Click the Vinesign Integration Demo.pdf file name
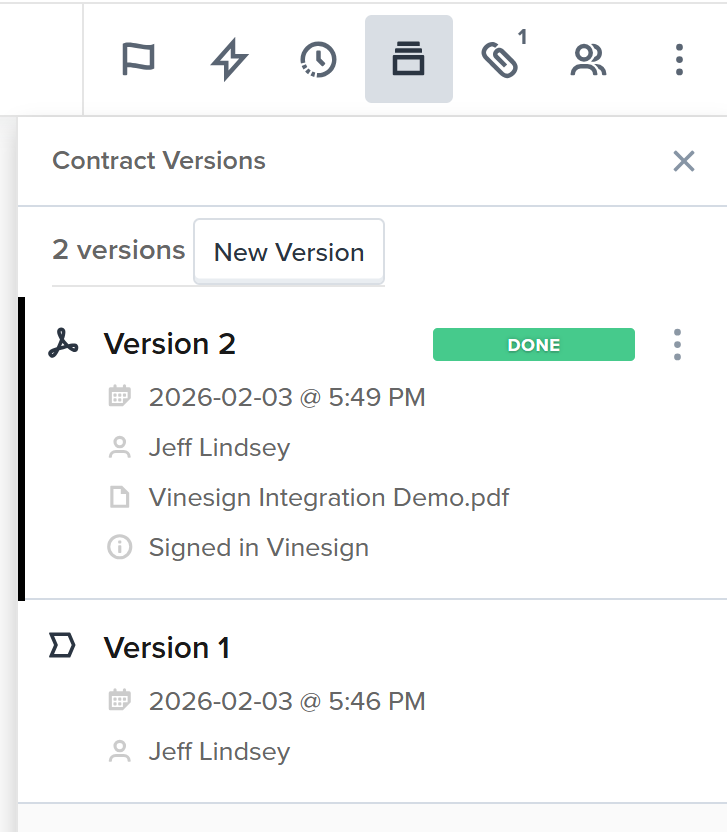Screen dimensions: 727x832 pyautogui.click(x=329, y=497)
